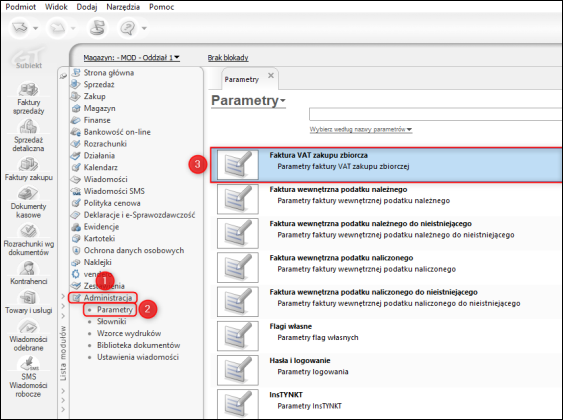Click the Brak blokady link
This screenshot has height=420, width=563.
228,57
